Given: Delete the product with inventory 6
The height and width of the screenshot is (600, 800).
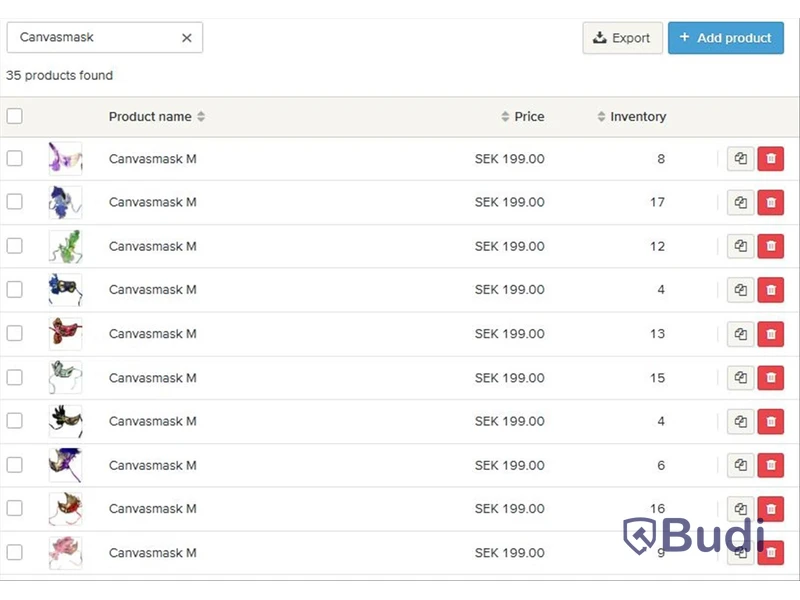Looking at the screenshot, I should tap(771, 465).
